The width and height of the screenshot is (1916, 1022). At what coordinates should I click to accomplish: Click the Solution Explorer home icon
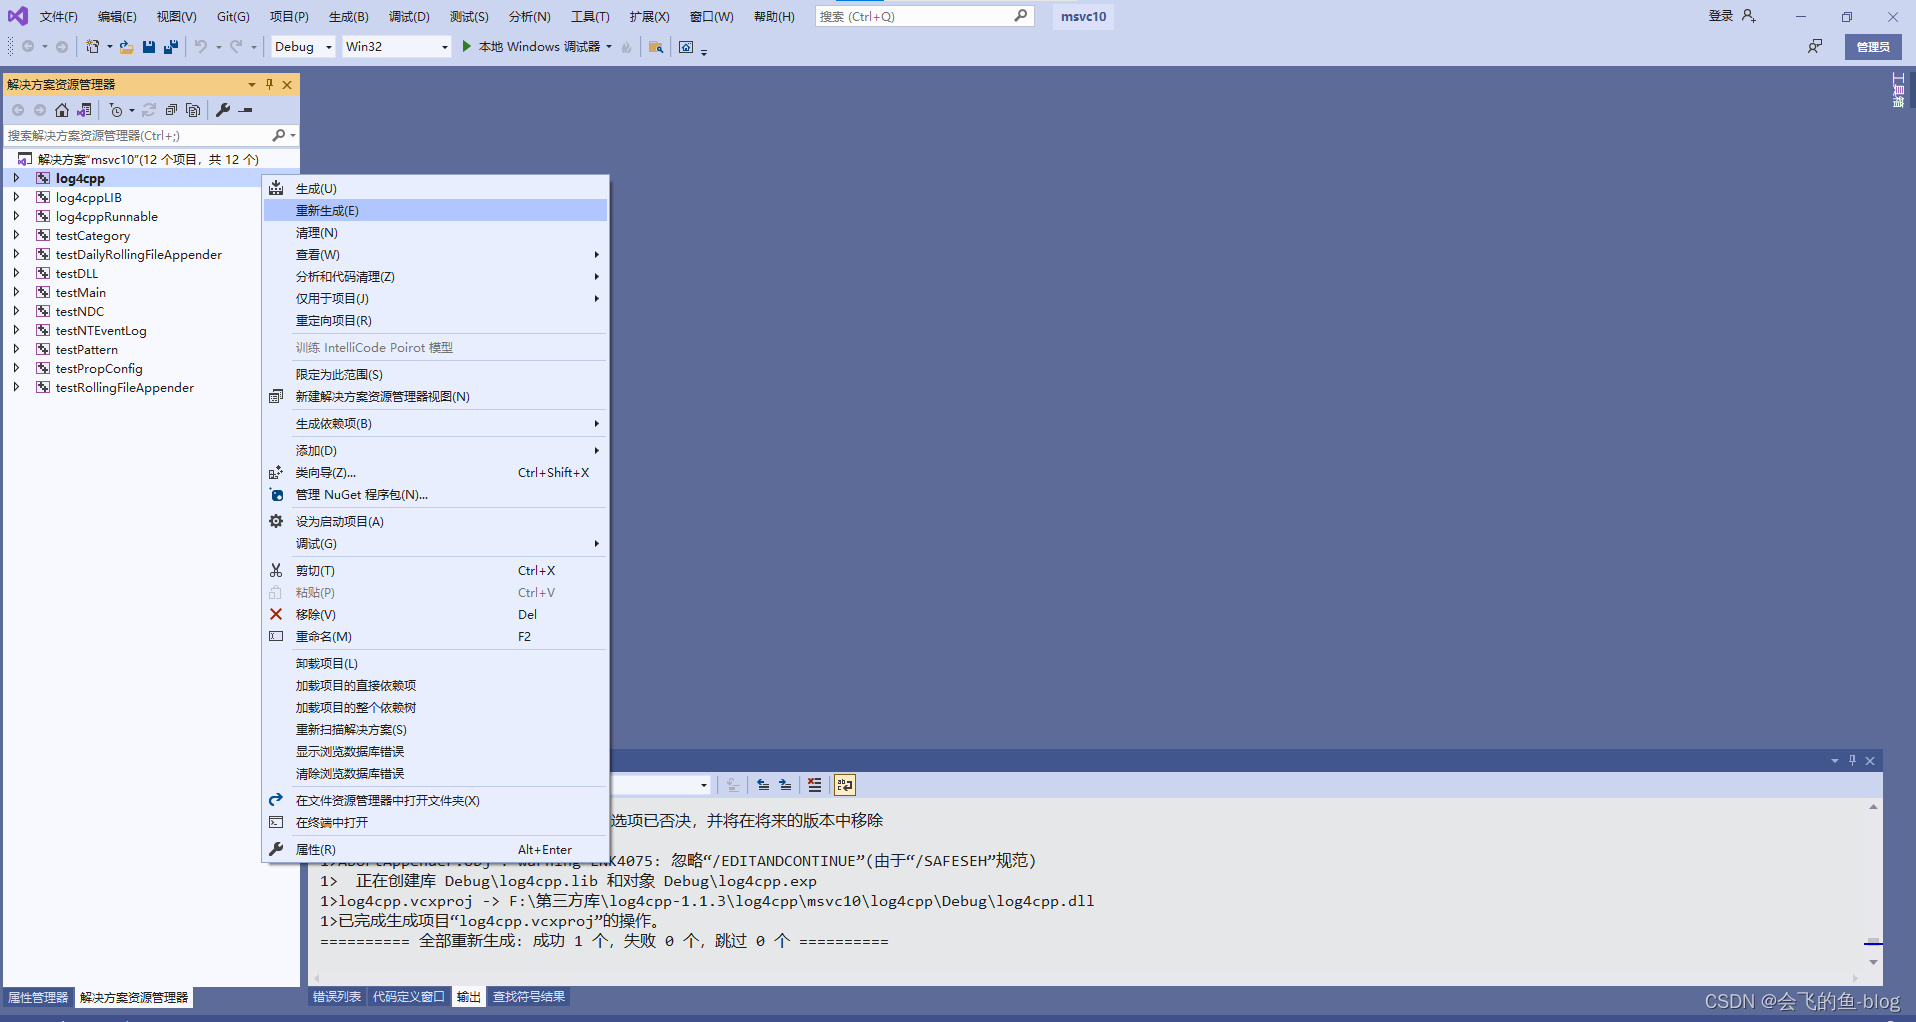tap(62, 110)
